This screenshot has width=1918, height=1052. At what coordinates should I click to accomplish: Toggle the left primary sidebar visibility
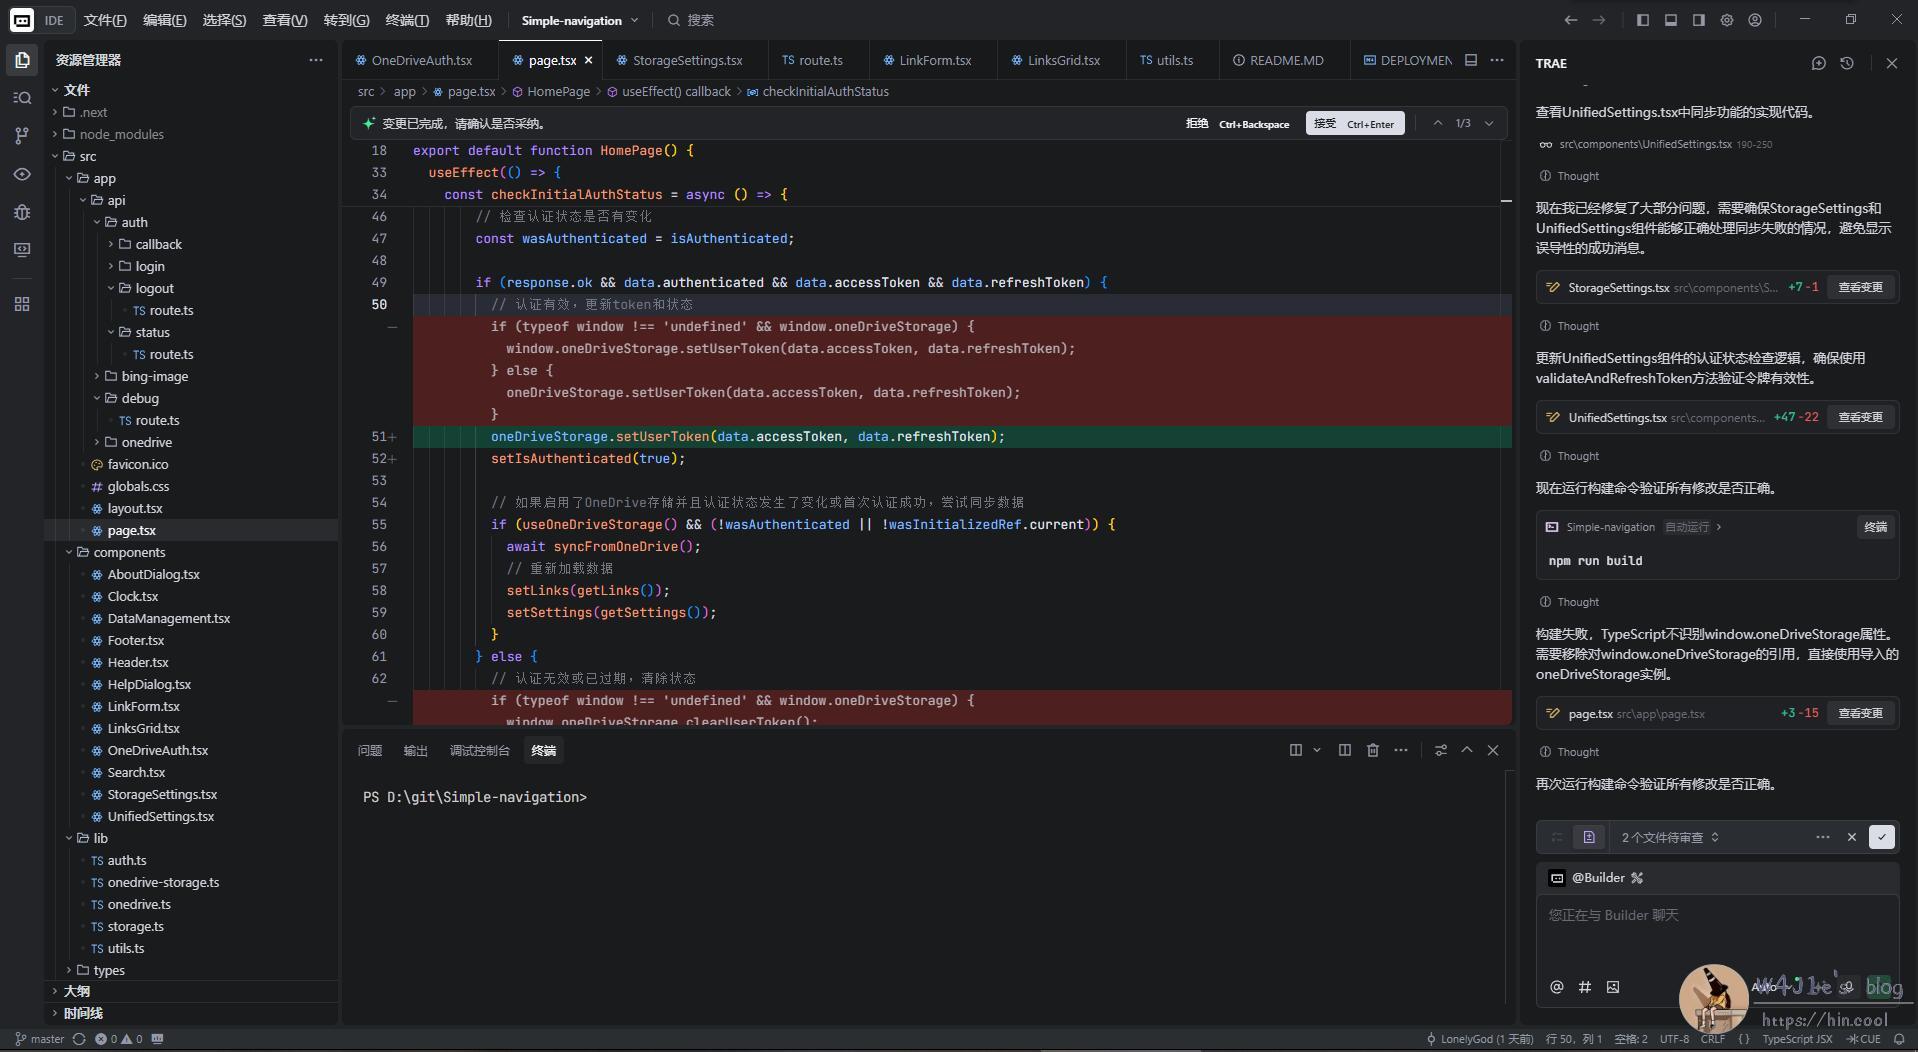coord(1642,20)
